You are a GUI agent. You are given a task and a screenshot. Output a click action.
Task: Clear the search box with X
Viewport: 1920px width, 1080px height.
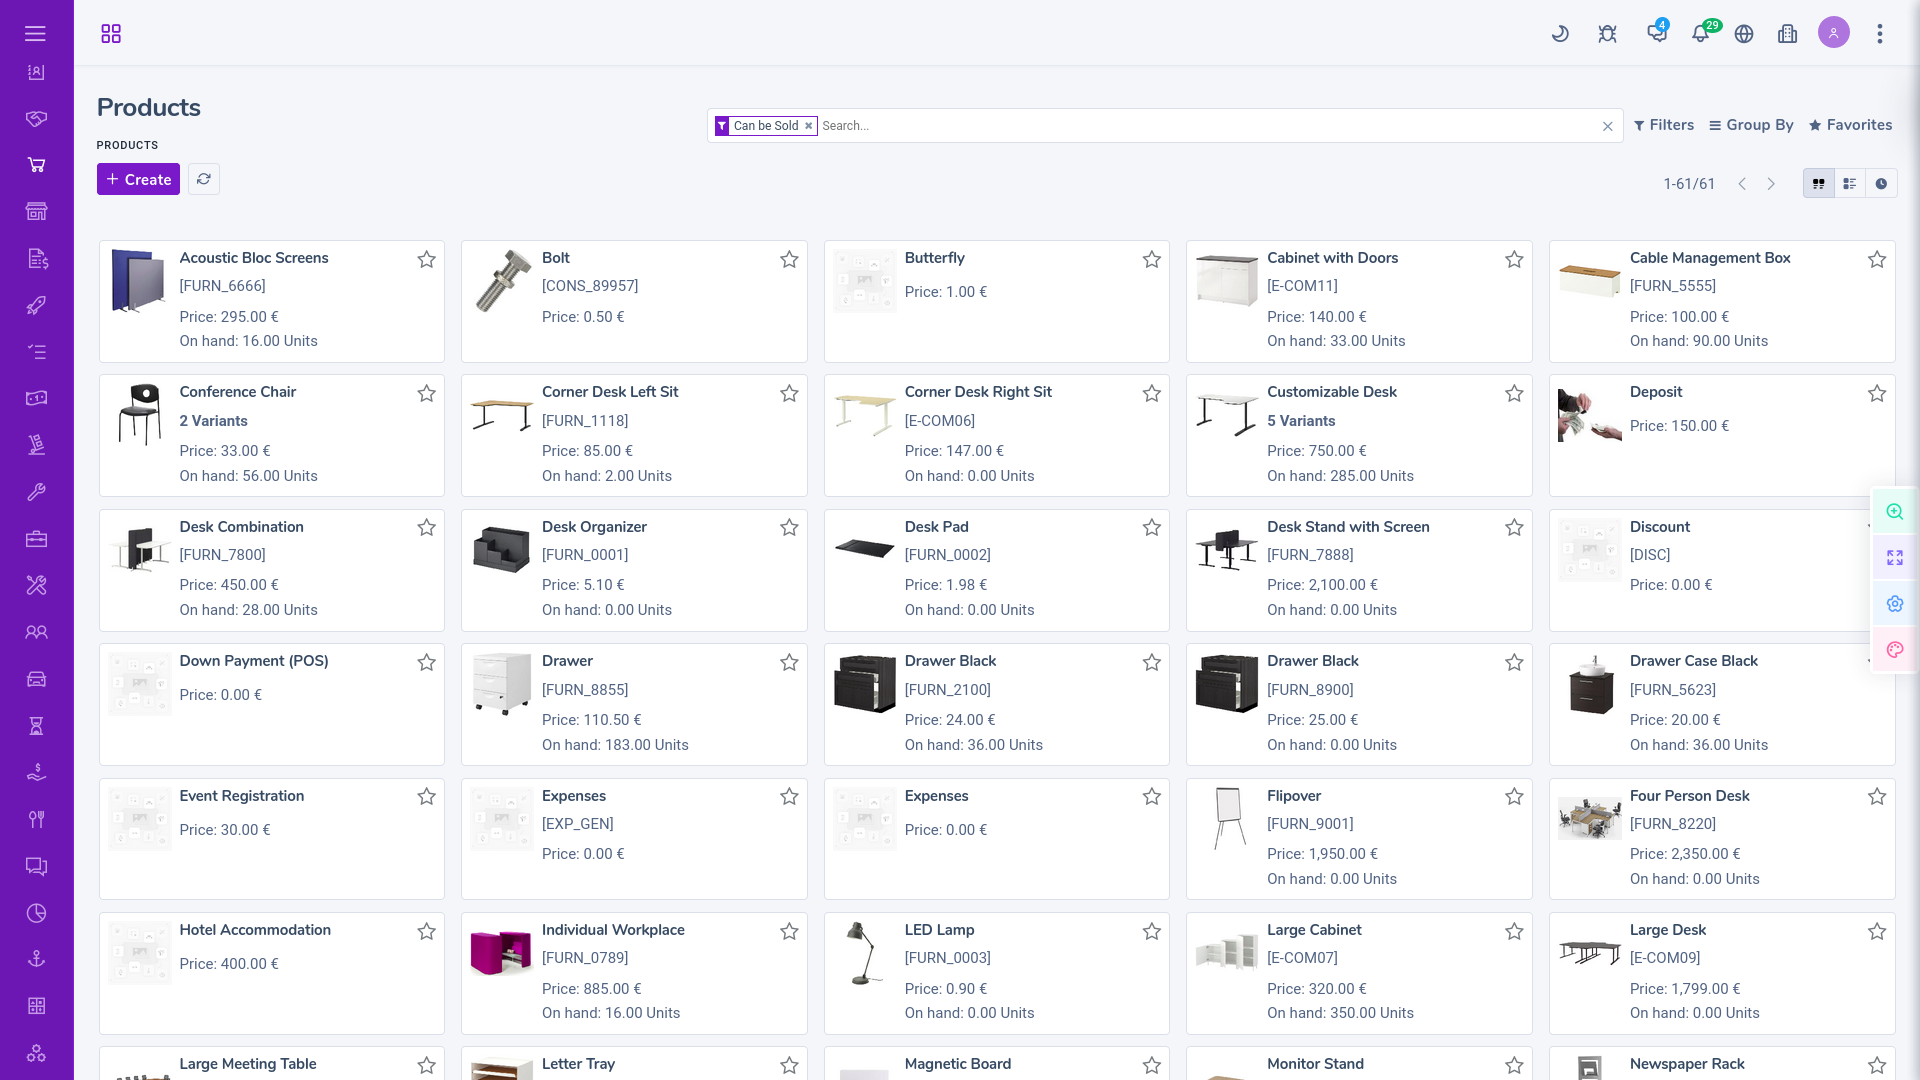(1607, 126)
